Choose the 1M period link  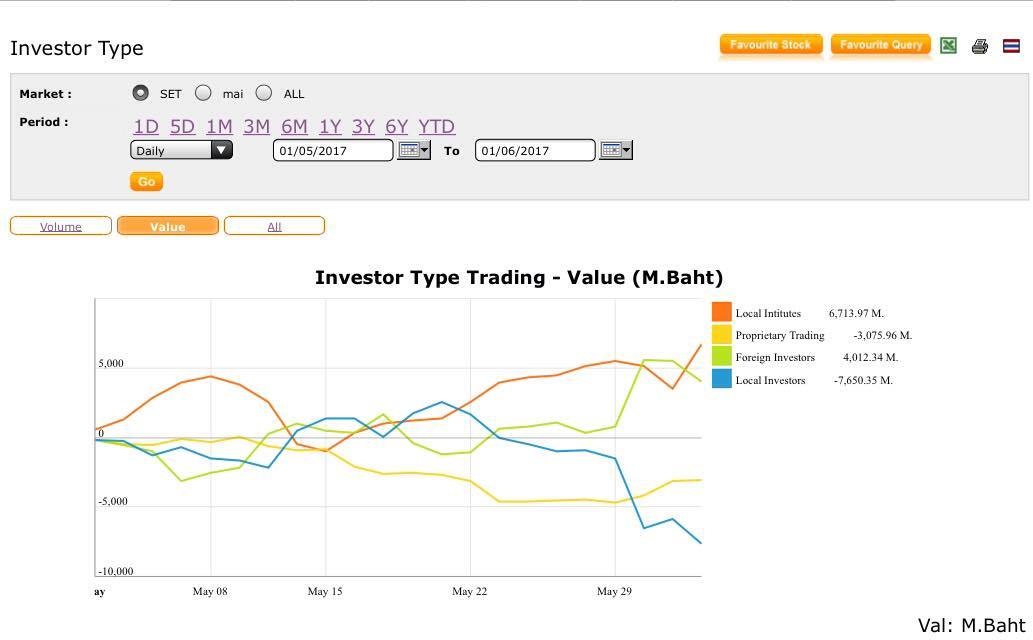[x=219, y=126]
